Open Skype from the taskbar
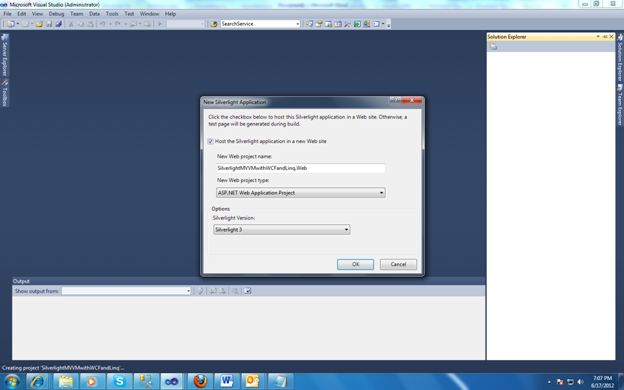624x390 pixels. point(119,382)
